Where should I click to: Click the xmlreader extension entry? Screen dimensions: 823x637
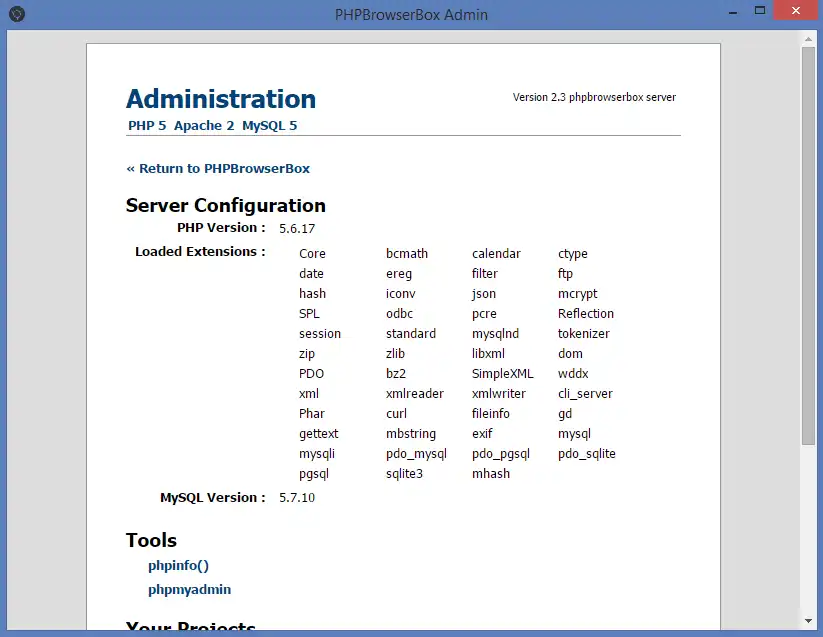415,394
